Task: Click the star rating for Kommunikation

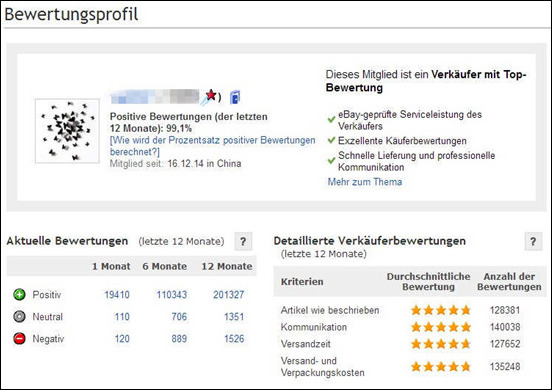Action: 441,327
